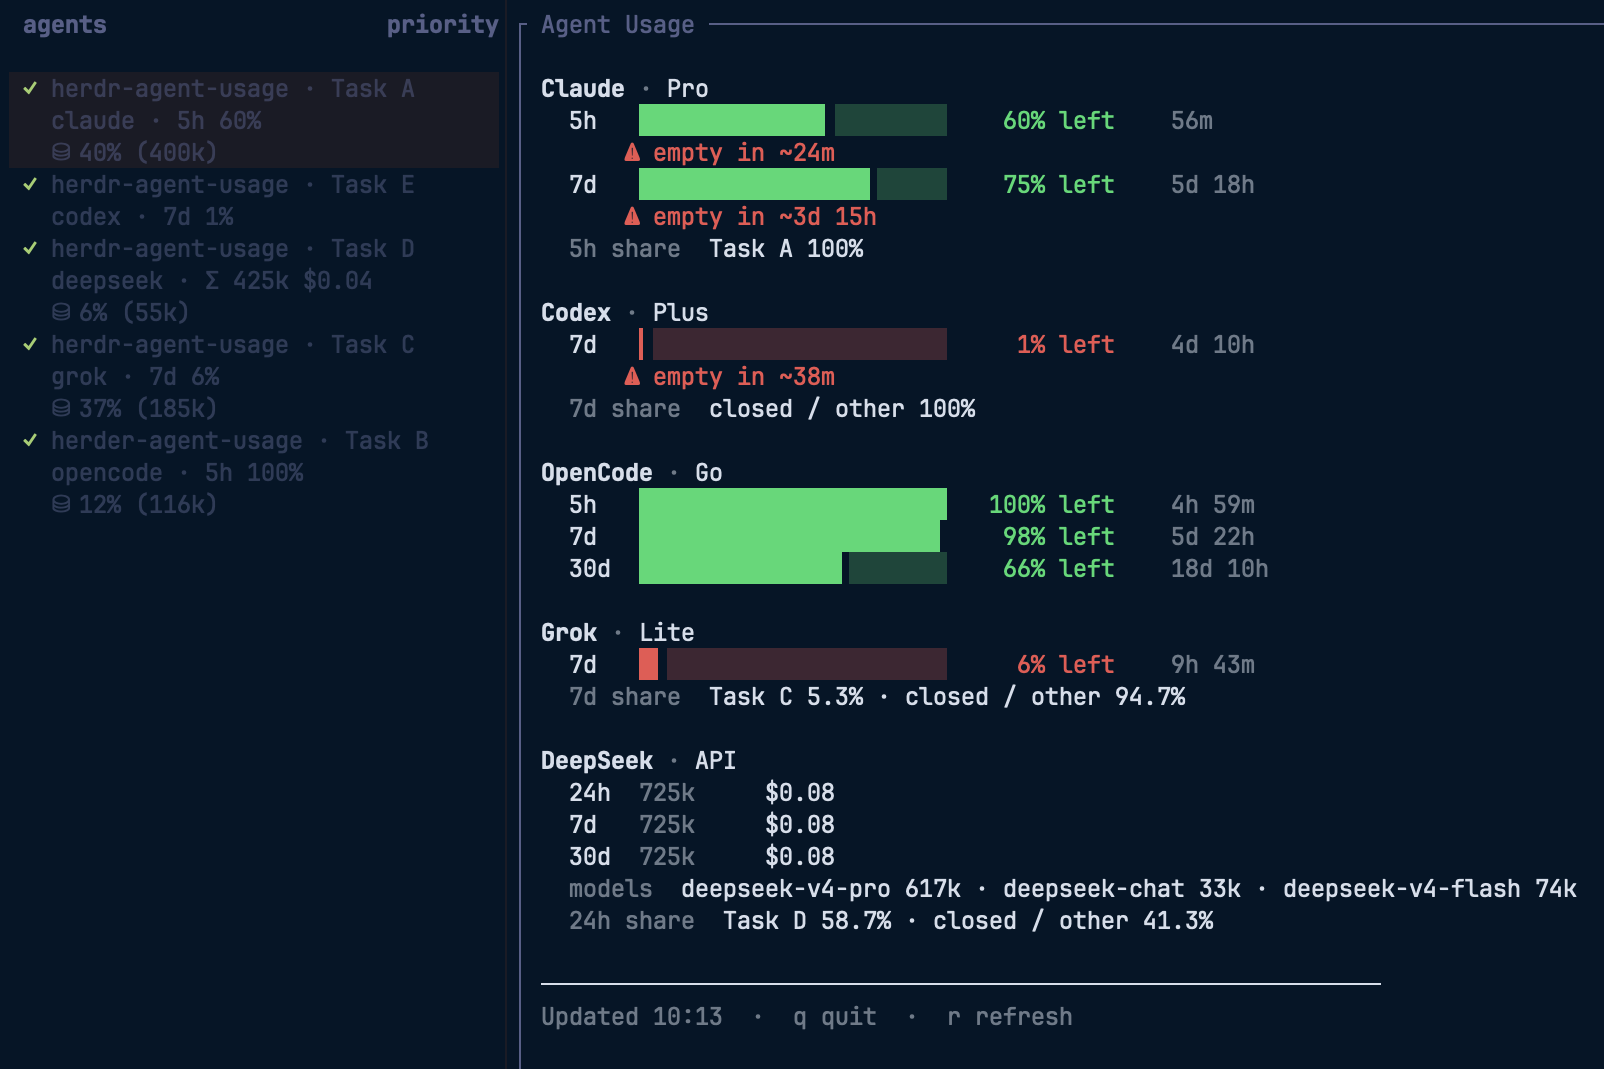Click the 66% left value
This screenshot has width=1604, height=1069.
click(x=1059, y=569)
